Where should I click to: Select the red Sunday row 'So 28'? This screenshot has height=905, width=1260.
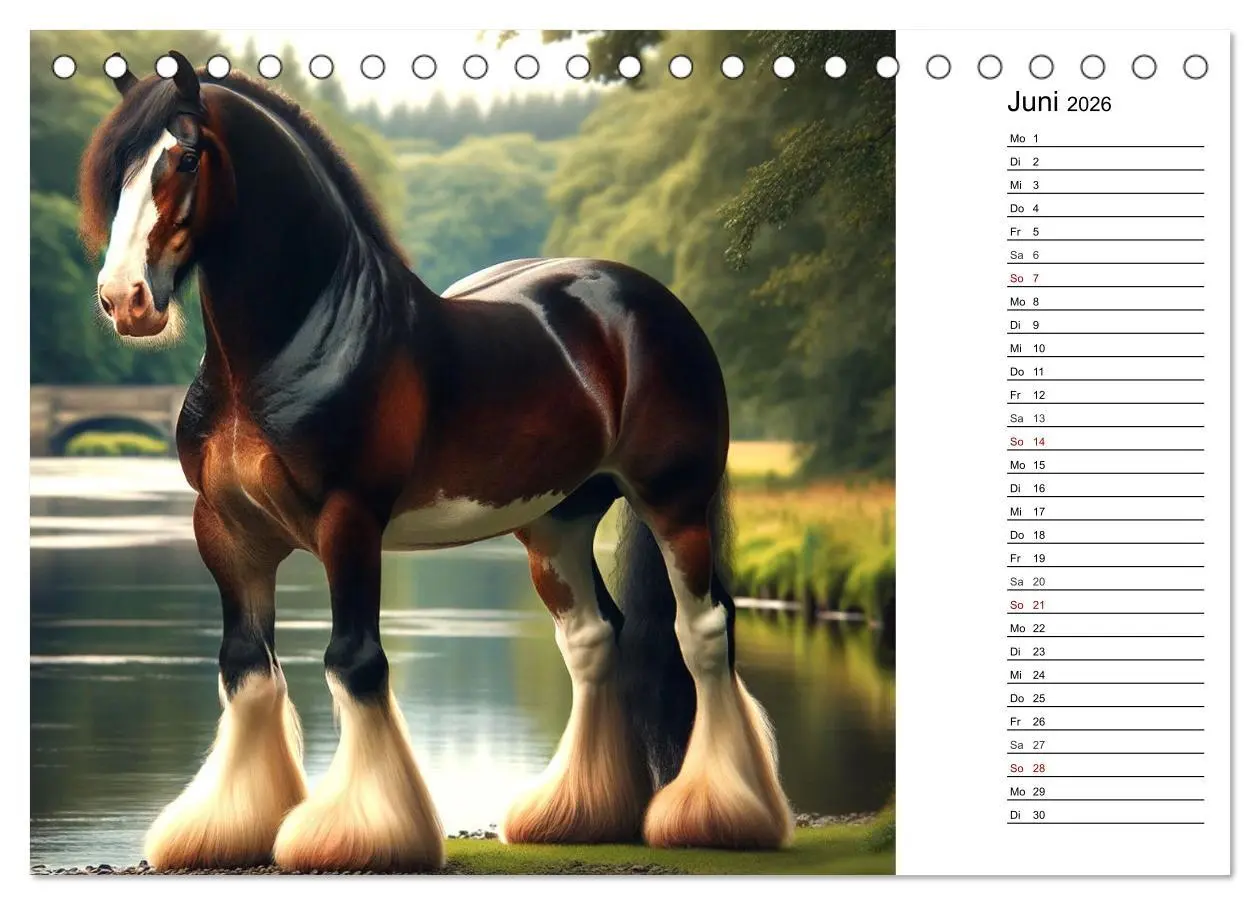(1105, 768)
